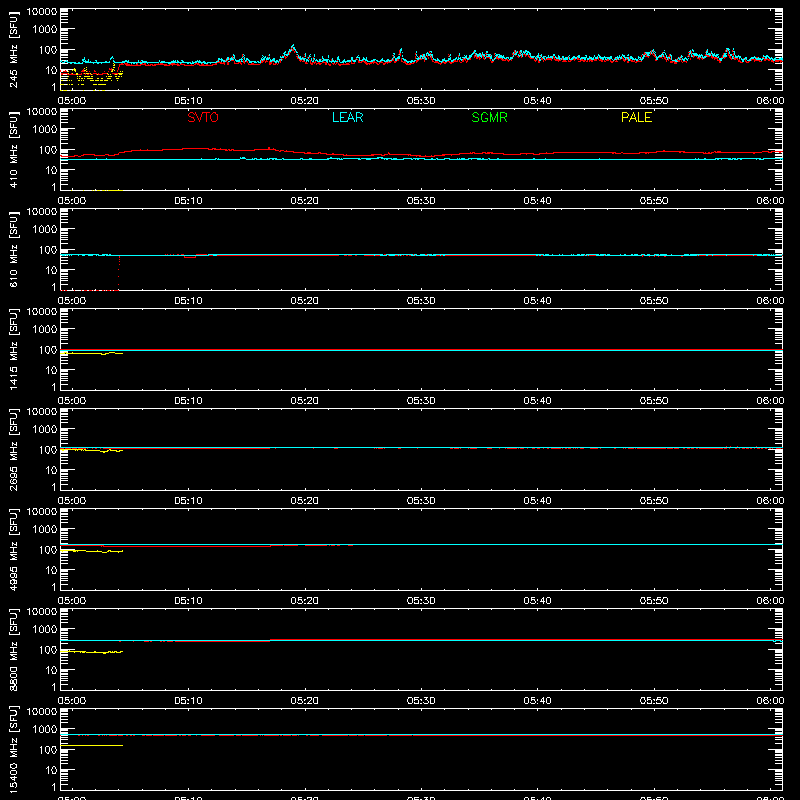The height and width of the screenshot is (800, 800).
Task: Click the 100 tick label on the 410 MHz axis
Action: [x=48, y=150]
